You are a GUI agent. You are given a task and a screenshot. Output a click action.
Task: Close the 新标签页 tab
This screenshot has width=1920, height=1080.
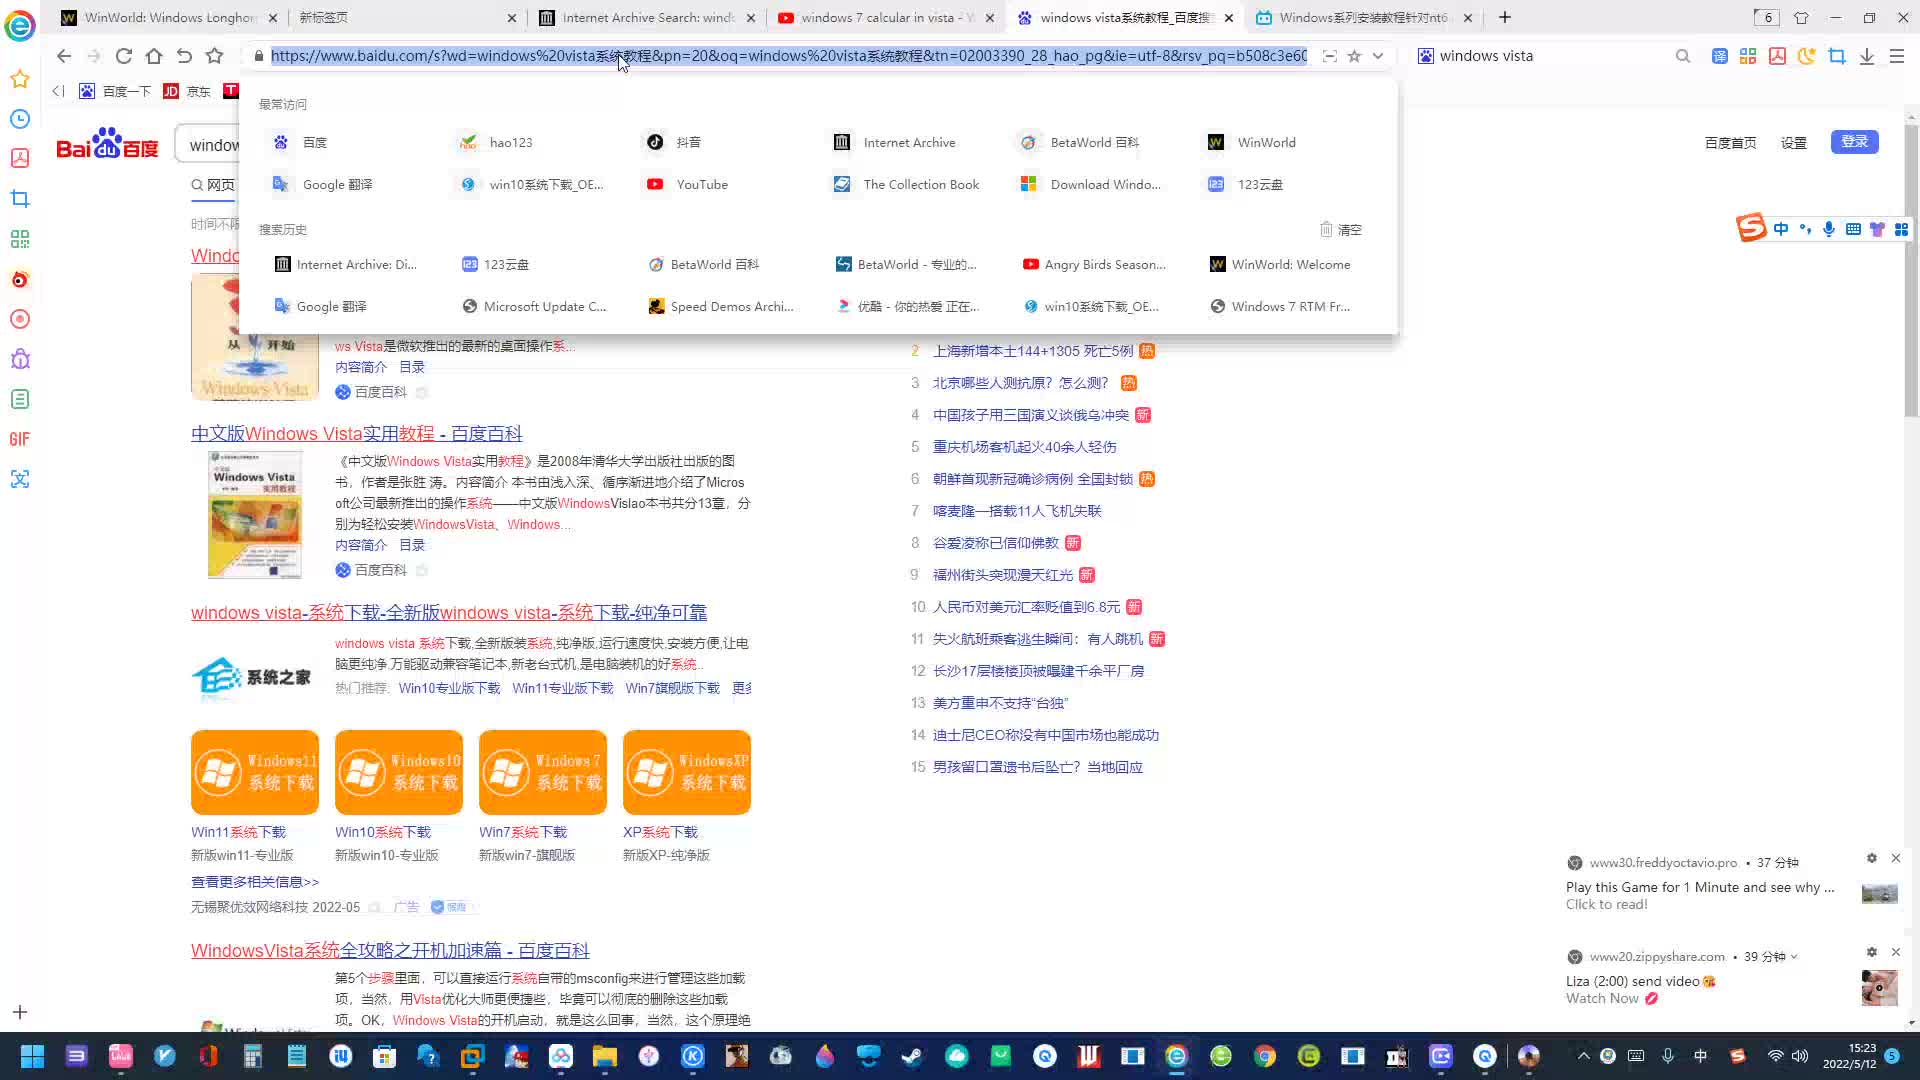[512, 17]
